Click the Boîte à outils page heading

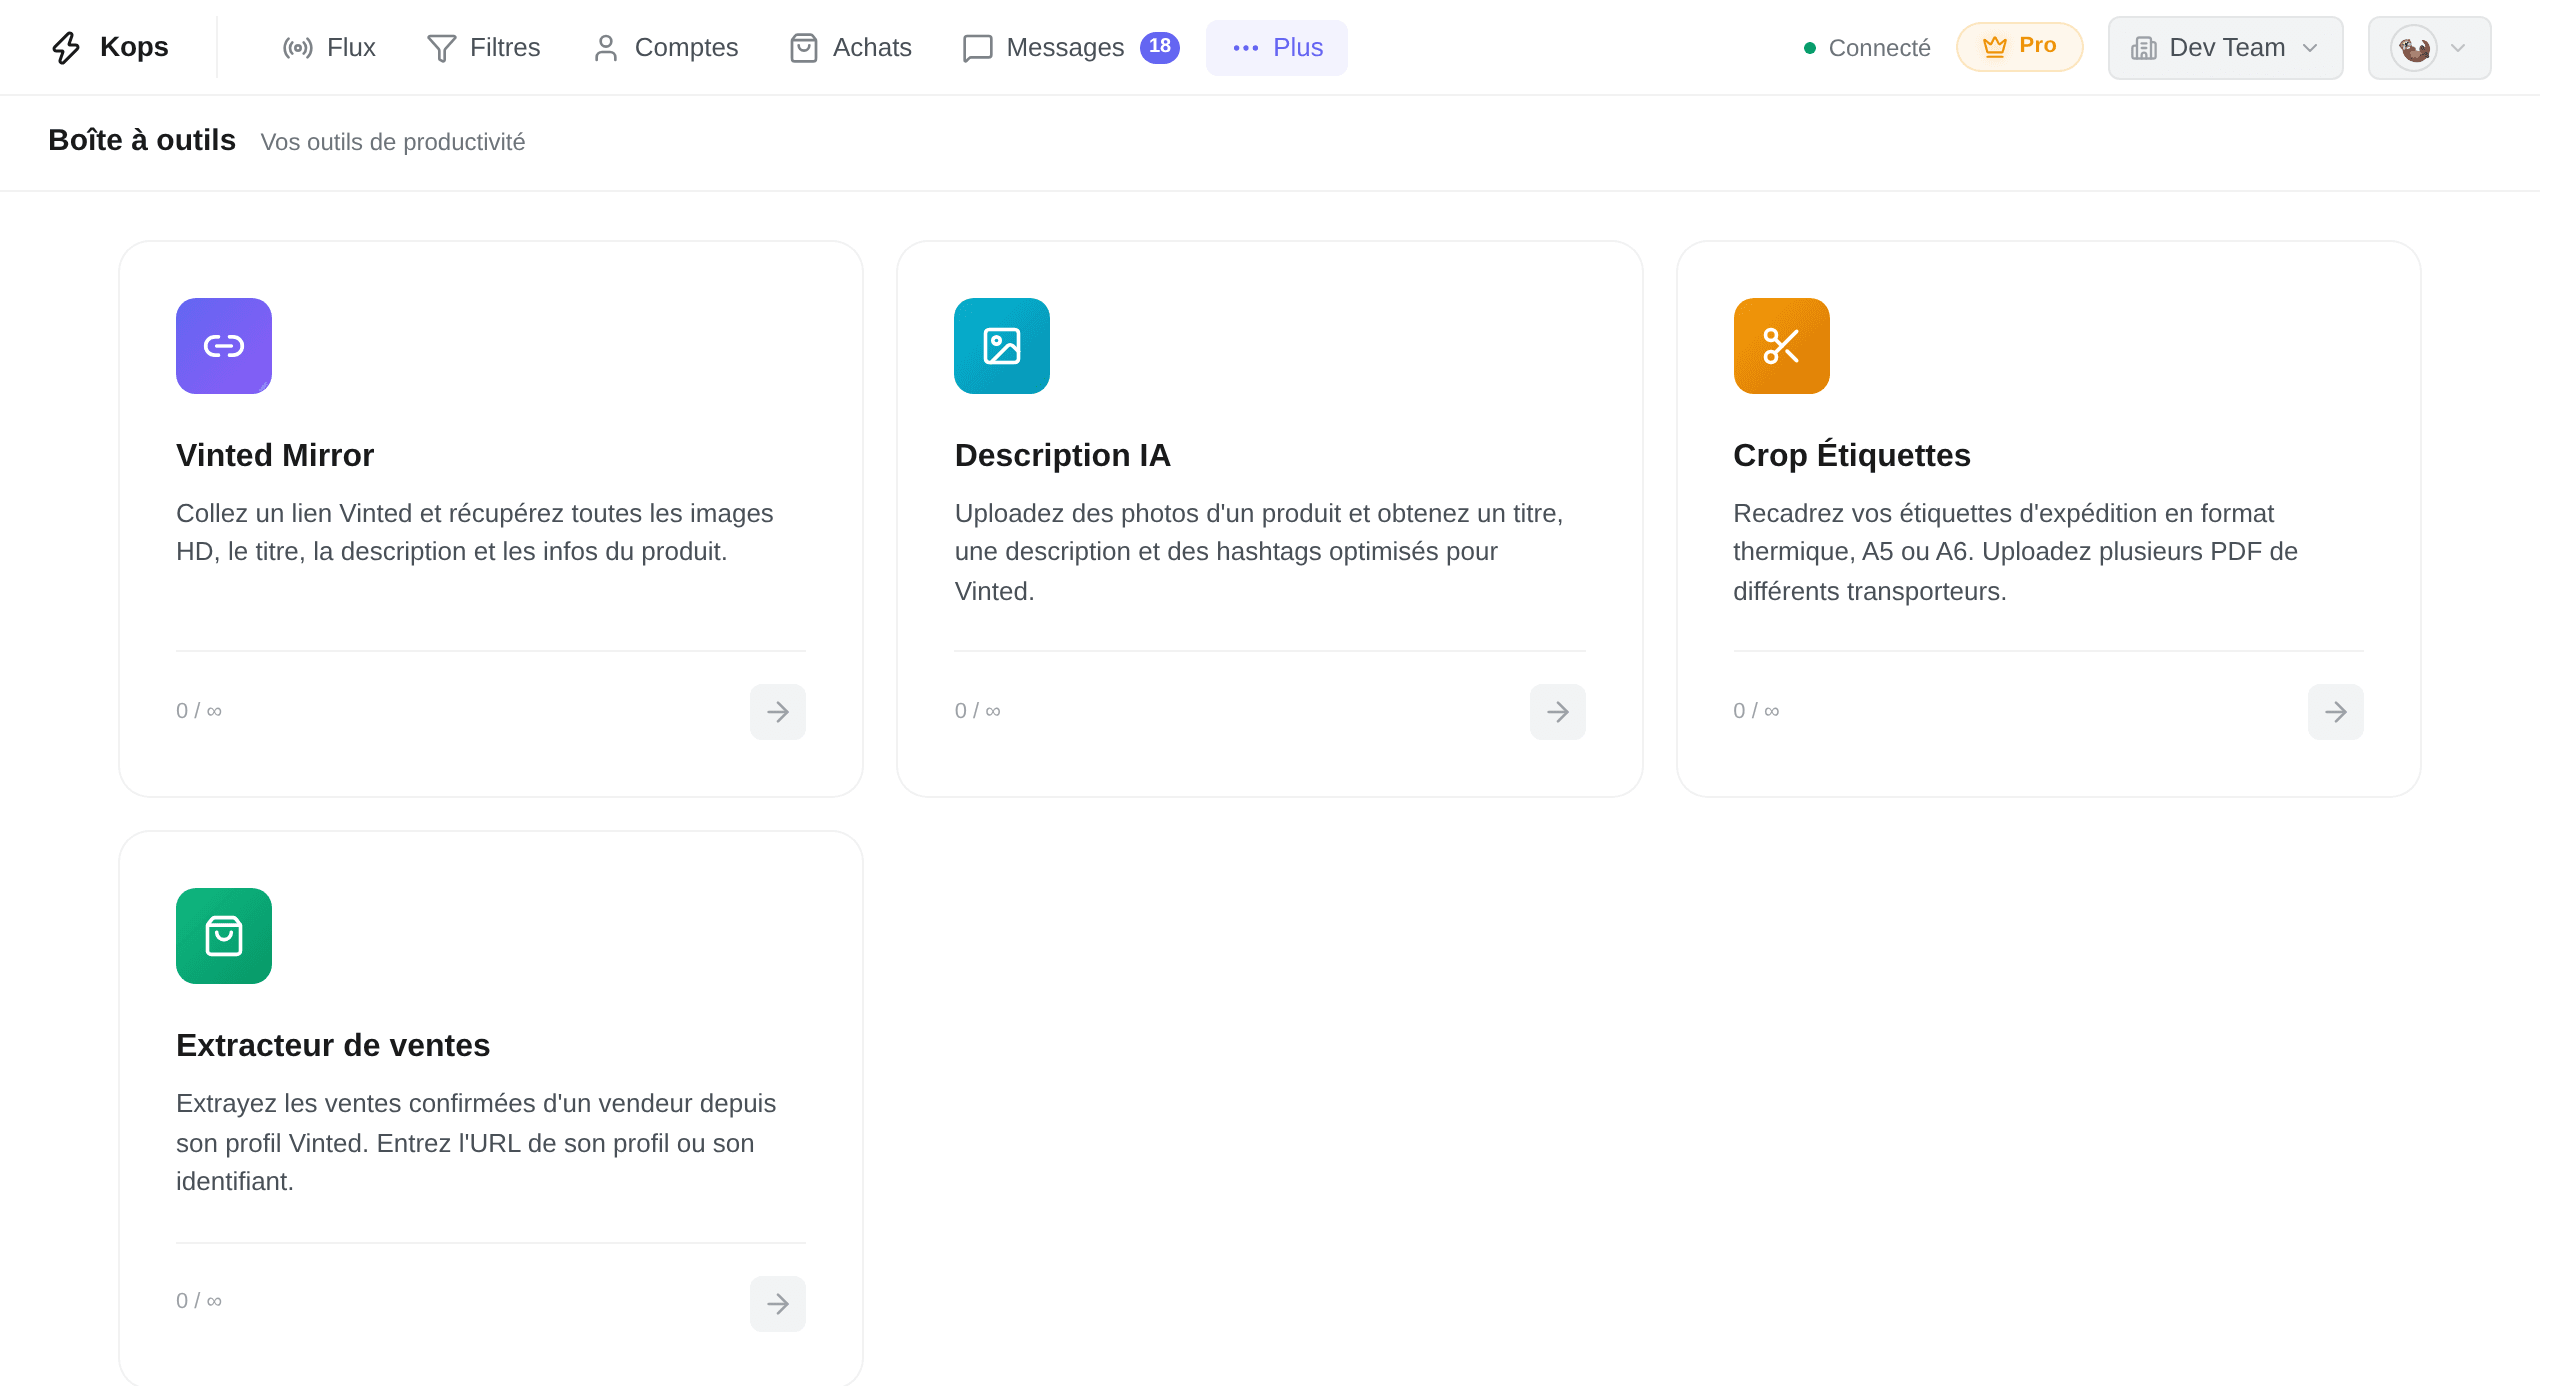click(x=142, y=140)
